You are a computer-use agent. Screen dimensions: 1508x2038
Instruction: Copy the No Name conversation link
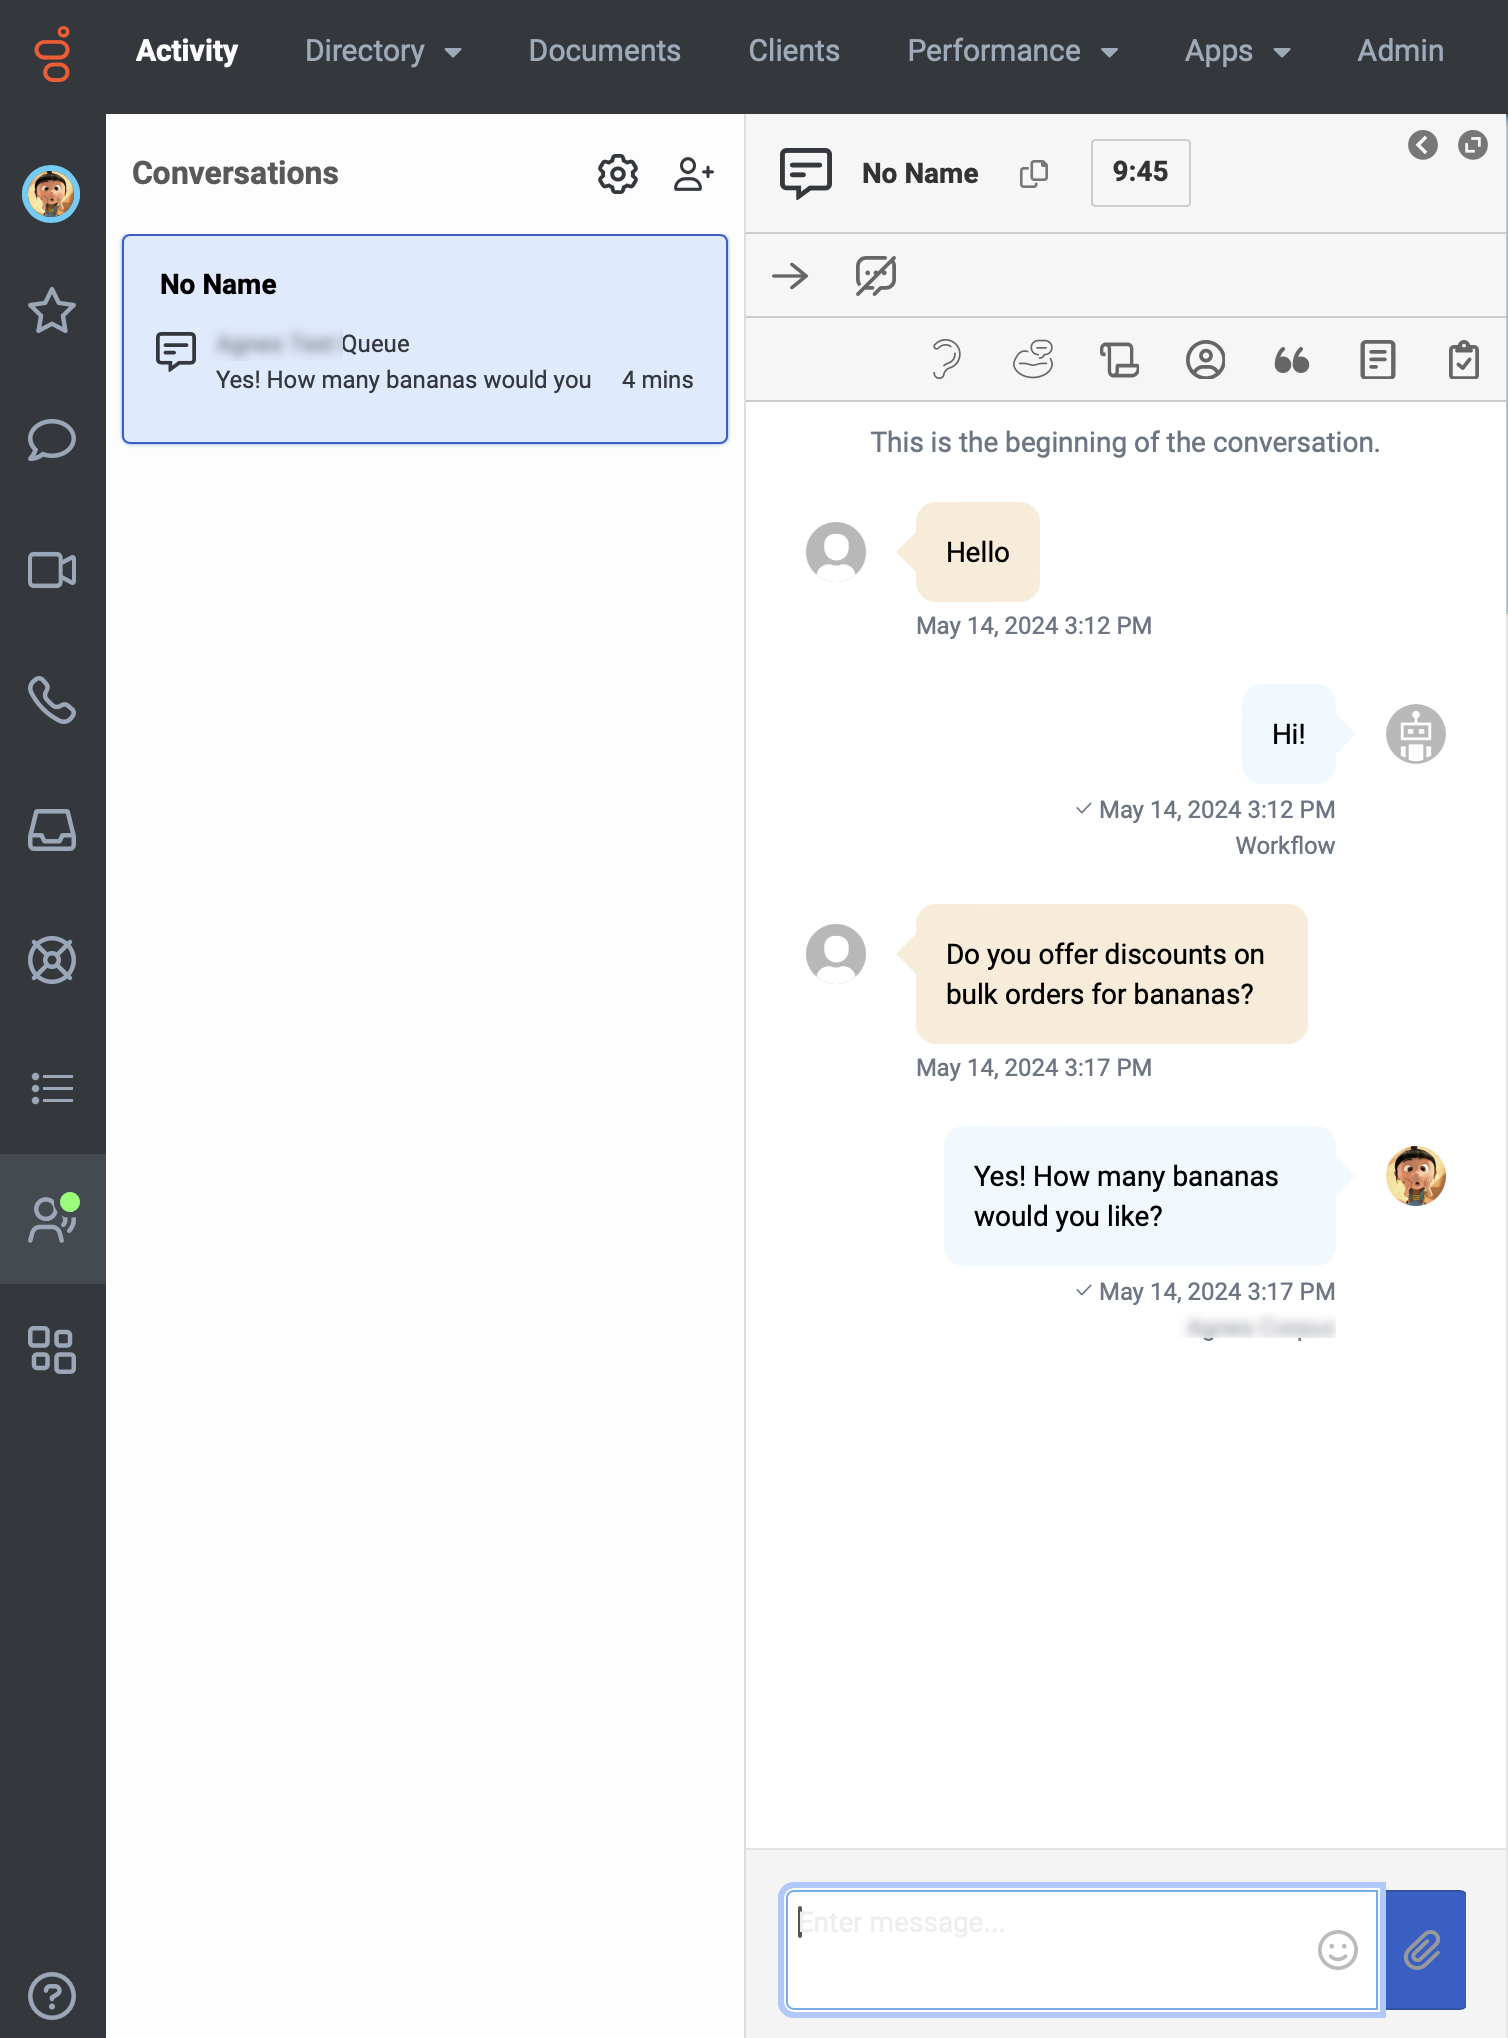[x=1033, y=174]
